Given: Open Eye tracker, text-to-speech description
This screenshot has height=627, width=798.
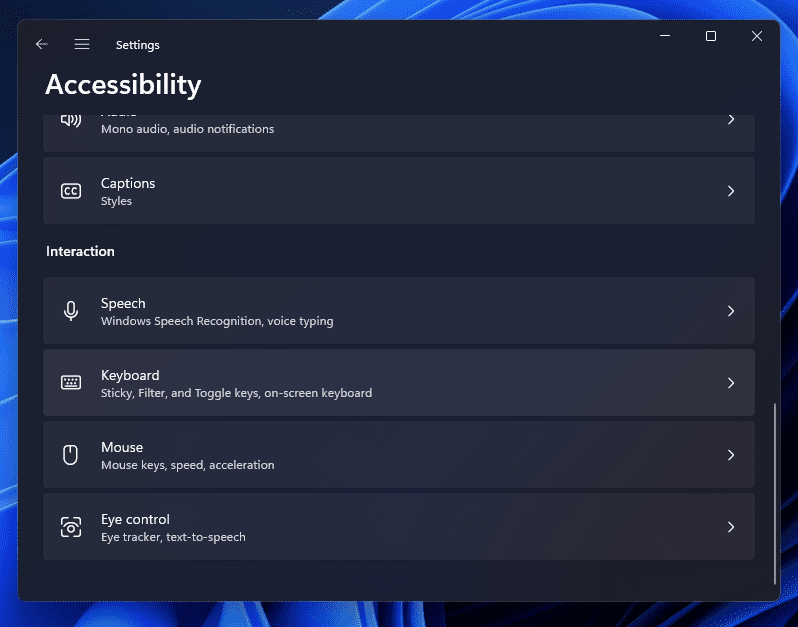Looking at the screenshot, I should point(173,537).
